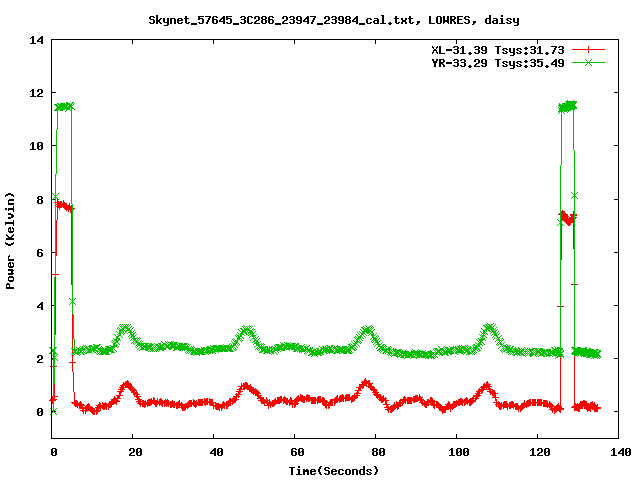Click the green curve peak near 108 seconds

489,328
